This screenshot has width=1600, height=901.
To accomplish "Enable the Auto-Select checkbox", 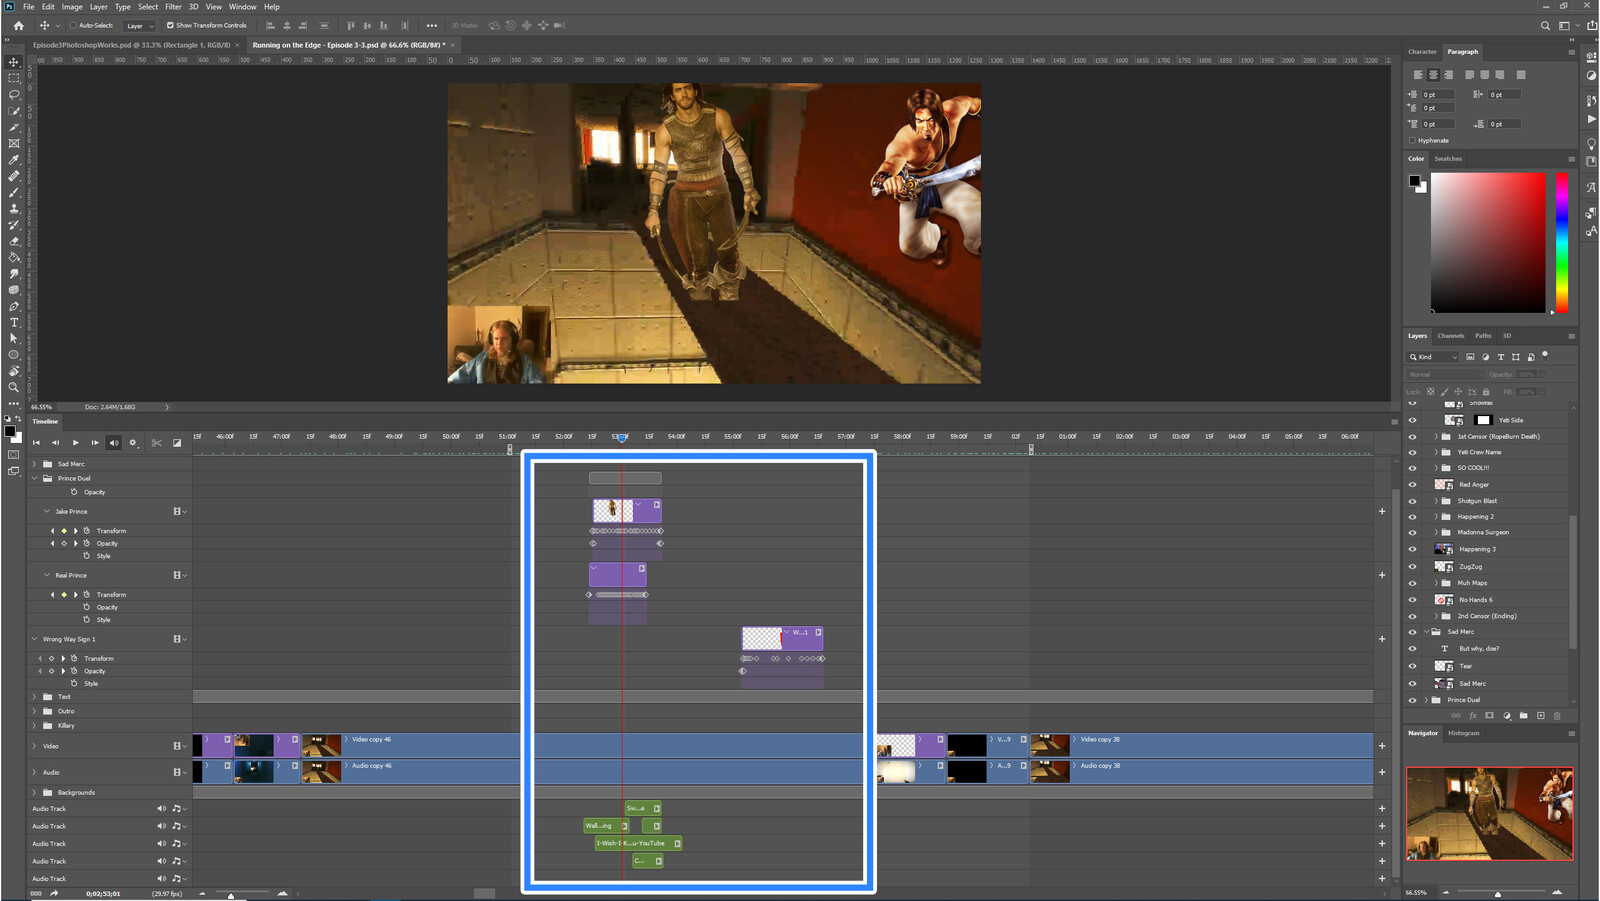I will click(x=73, y=25).
